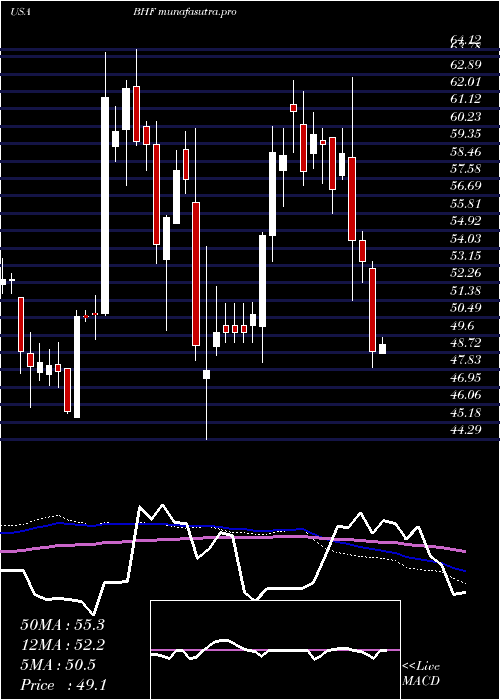
Task: Click the 61.12 price axis label
Action: coord(466,100)
